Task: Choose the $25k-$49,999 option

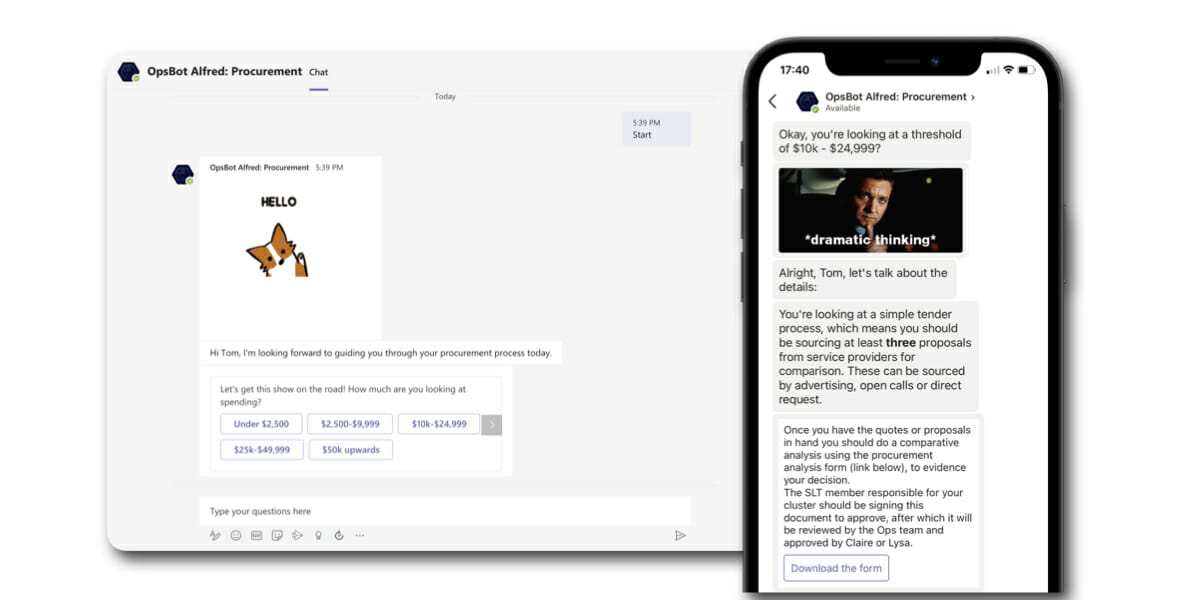Action: (261, 450)
